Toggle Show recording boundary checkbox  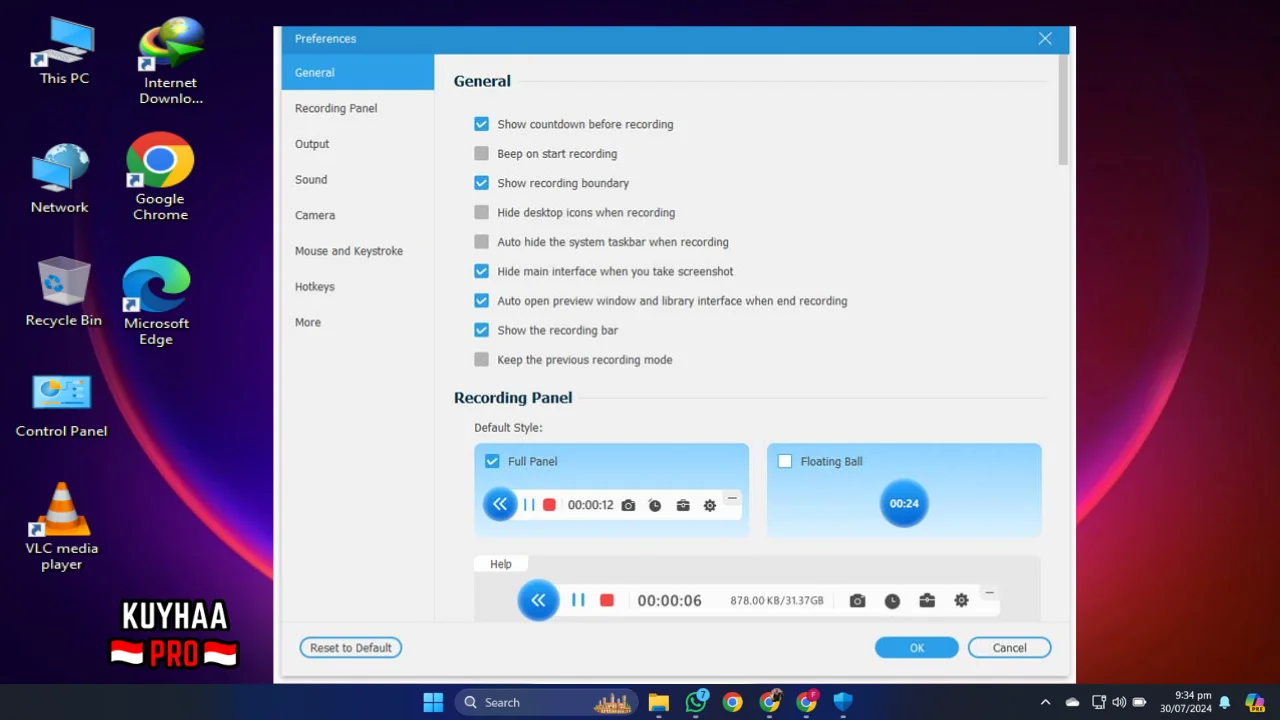[482, 183]
